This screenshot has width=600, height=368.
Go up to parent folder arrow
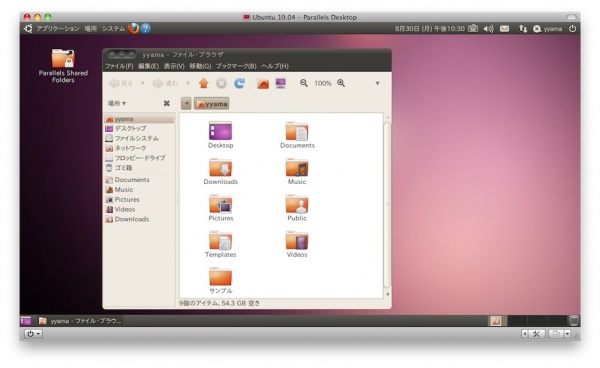click(x=204, y=83)
